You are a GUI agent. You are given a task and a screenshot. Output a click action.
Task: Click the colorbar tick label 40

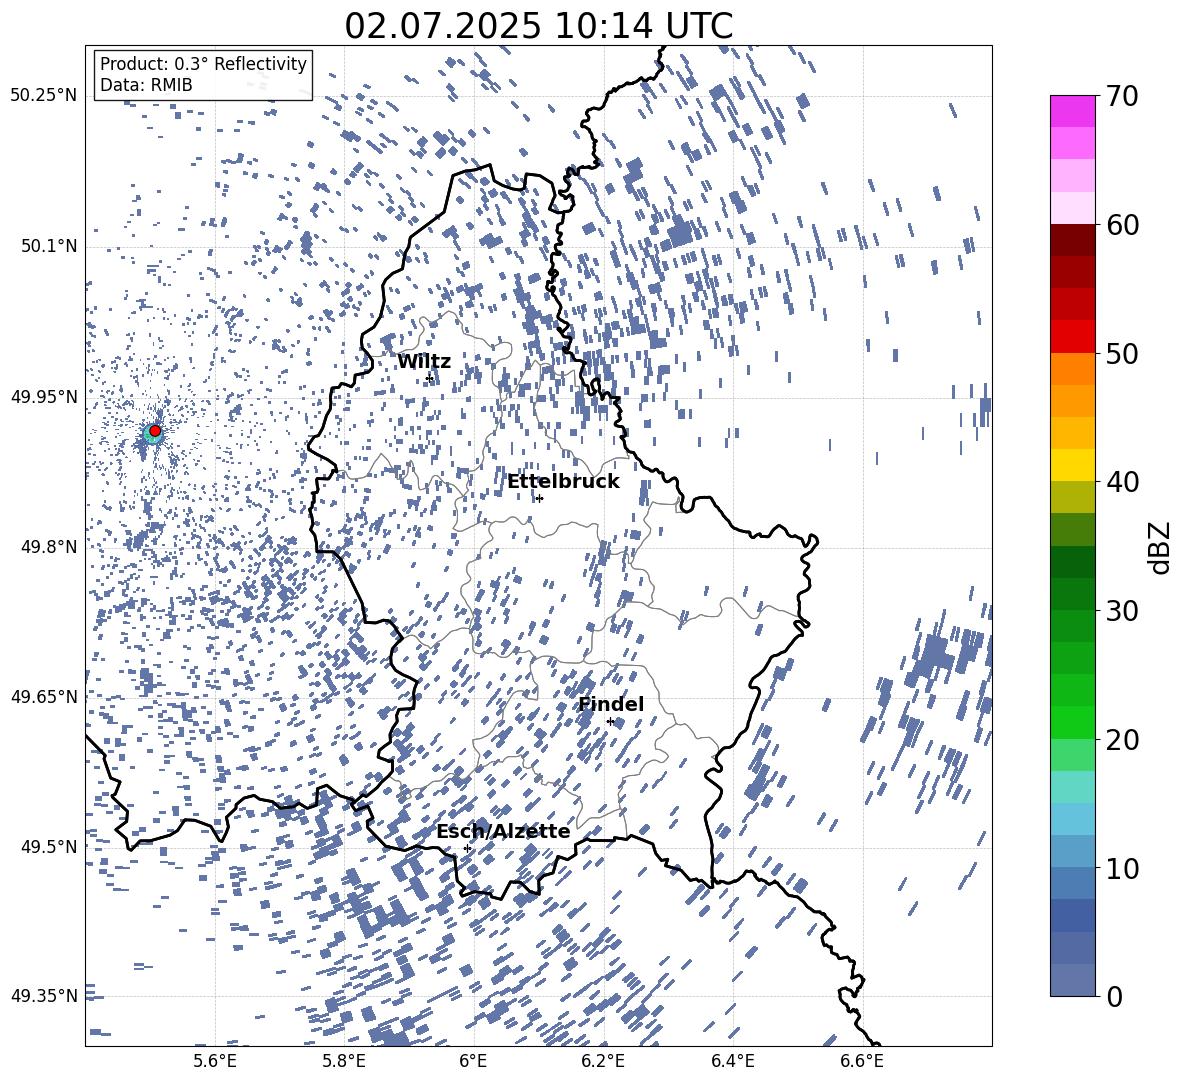click(x=1122, y=482)
